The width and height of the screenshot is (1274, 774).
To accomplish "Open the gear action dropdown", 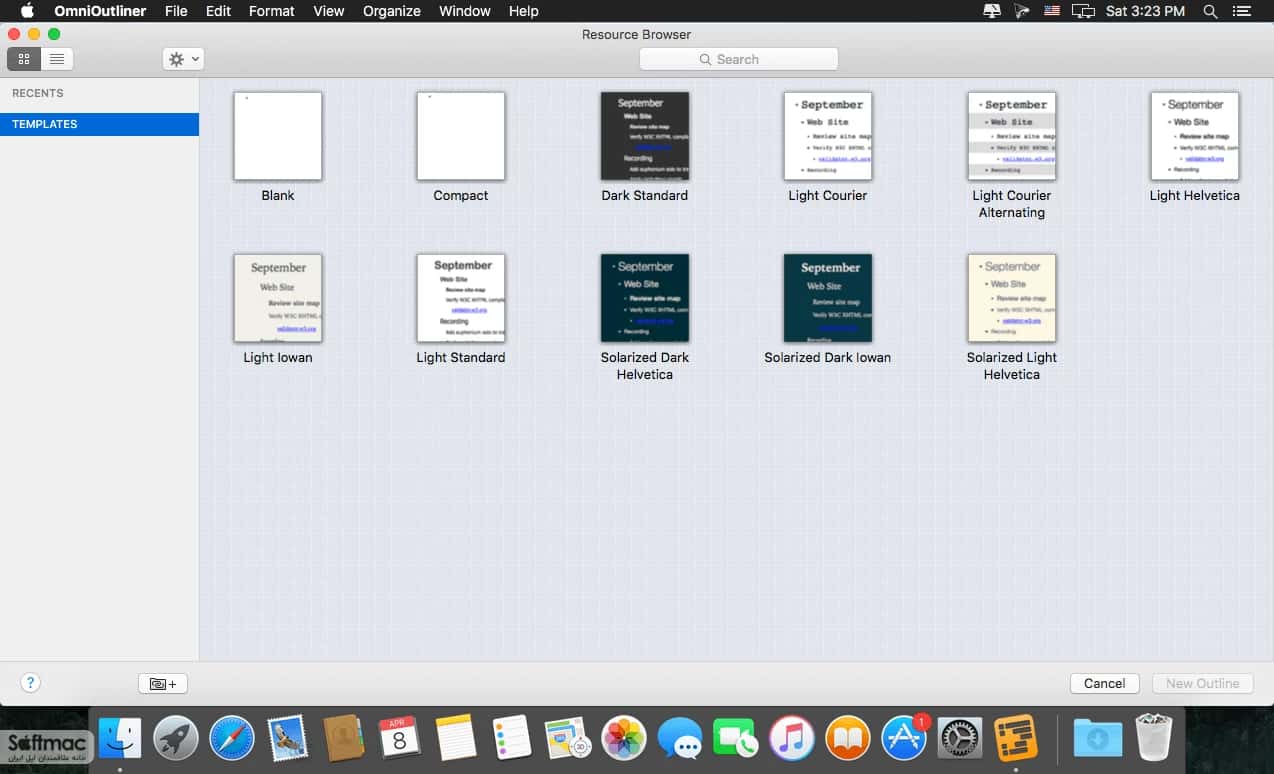I will pyautogui.click(x=183, y=59).
